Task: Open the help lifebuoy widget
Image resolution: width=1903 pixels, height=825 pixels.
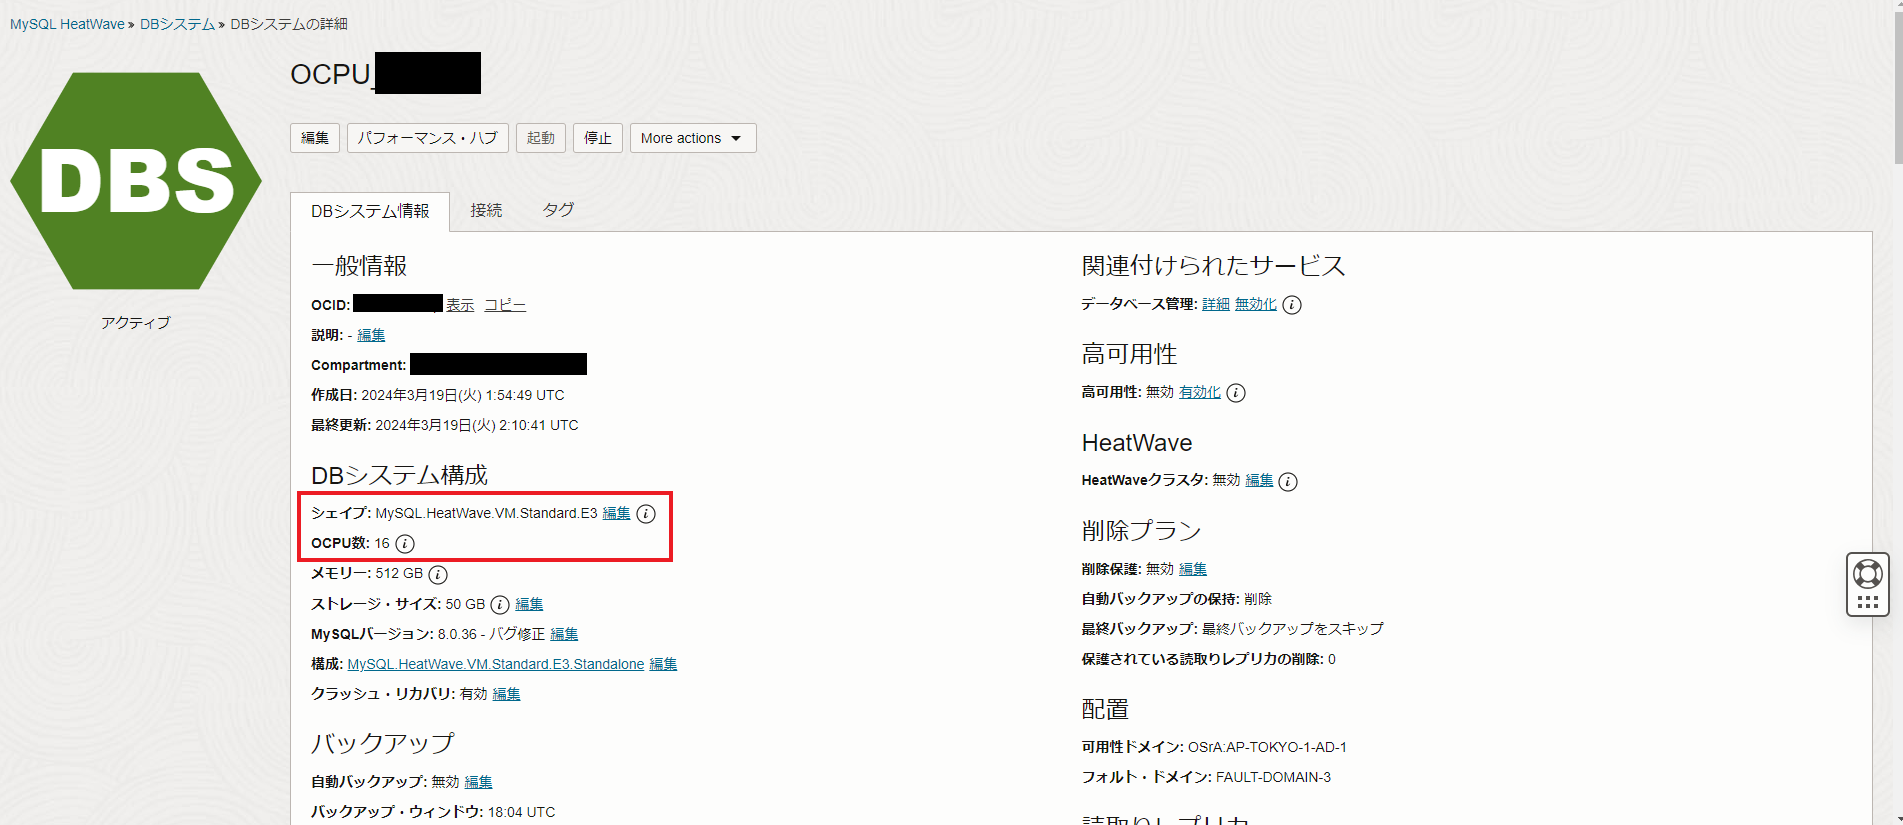Action: 1868,584
